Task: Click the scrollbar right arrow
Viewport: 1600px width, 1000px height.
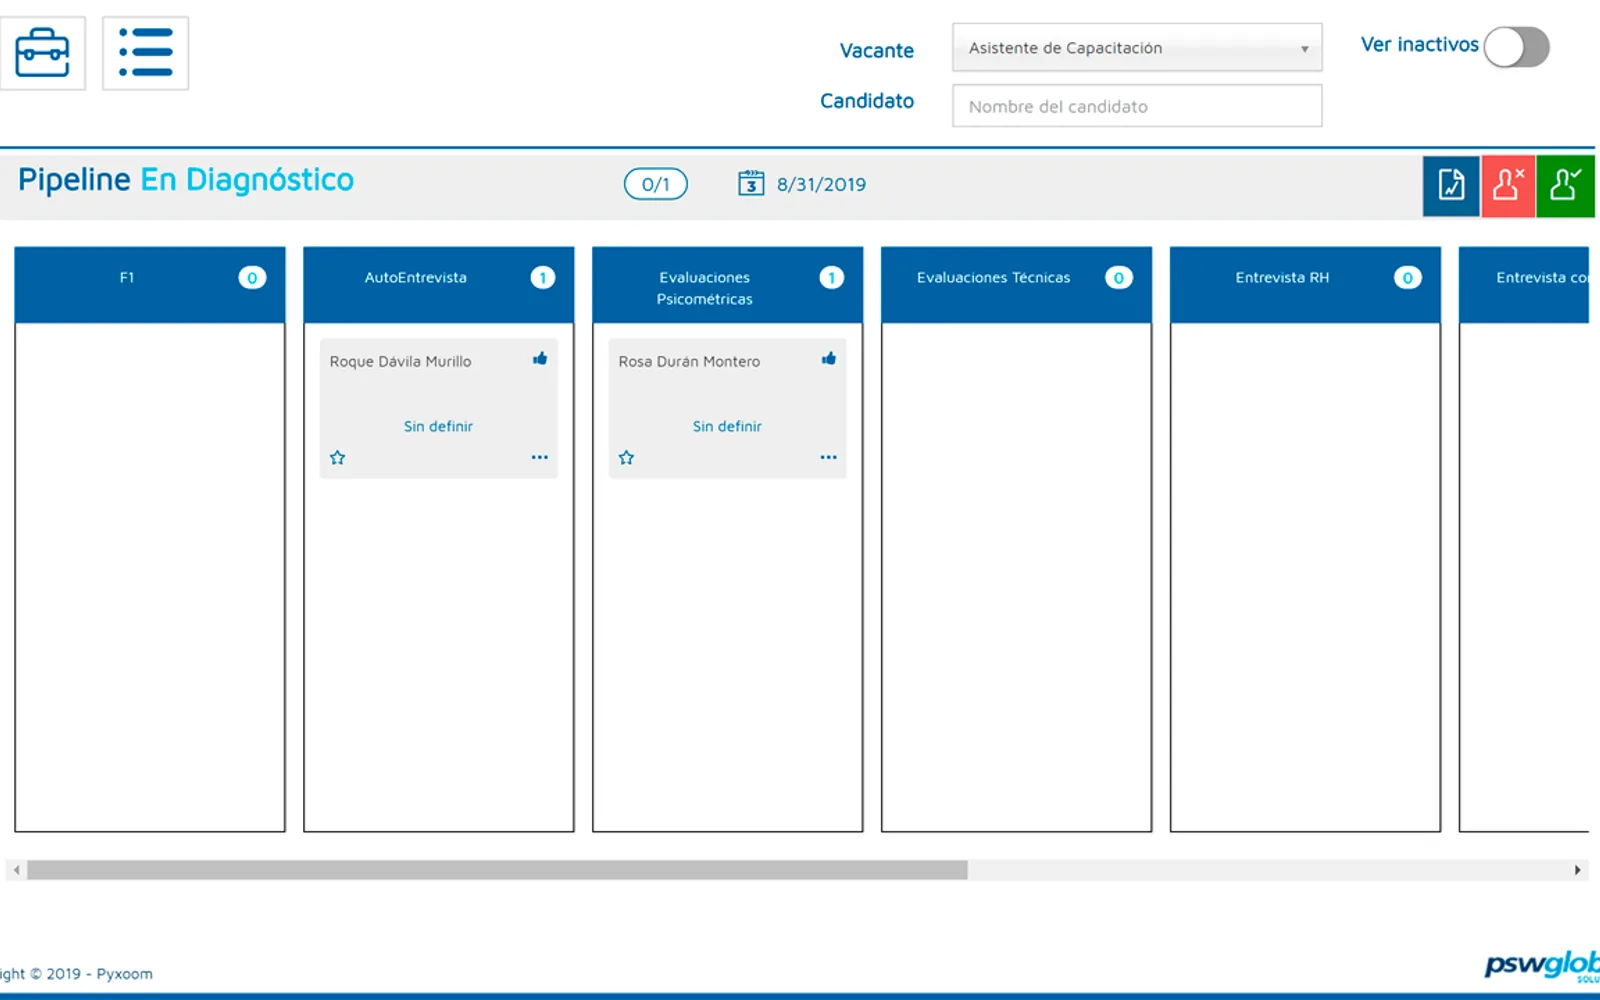Action: coord(1578,870)
